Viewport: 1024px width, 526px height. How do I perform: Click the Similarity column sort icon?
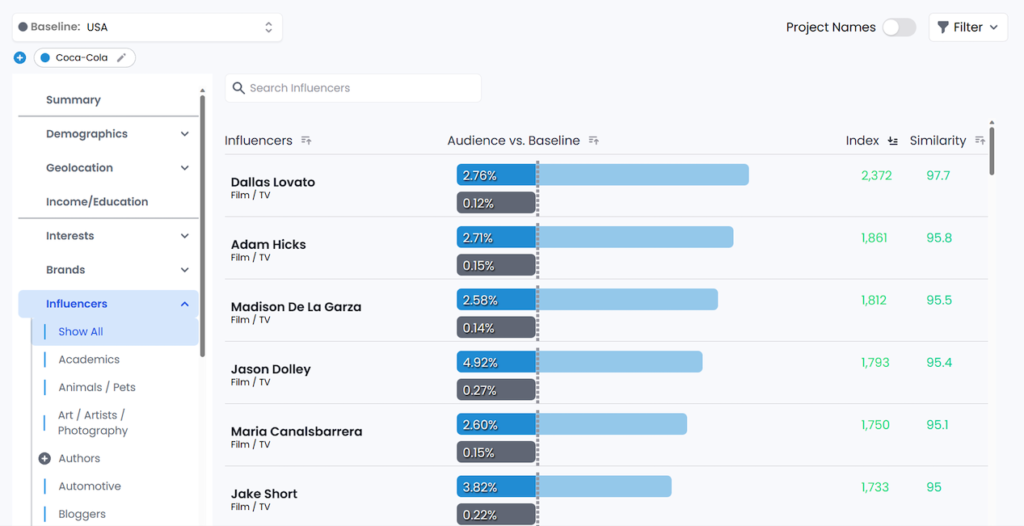[980, 140]
